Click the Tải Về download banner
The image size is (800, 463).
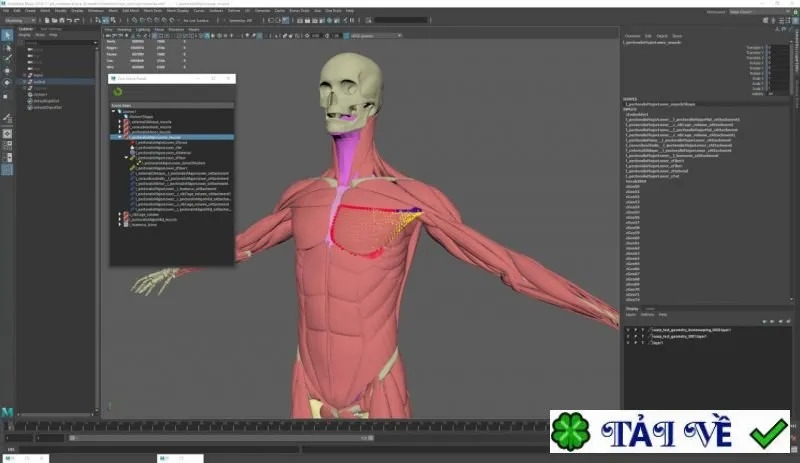669,431
